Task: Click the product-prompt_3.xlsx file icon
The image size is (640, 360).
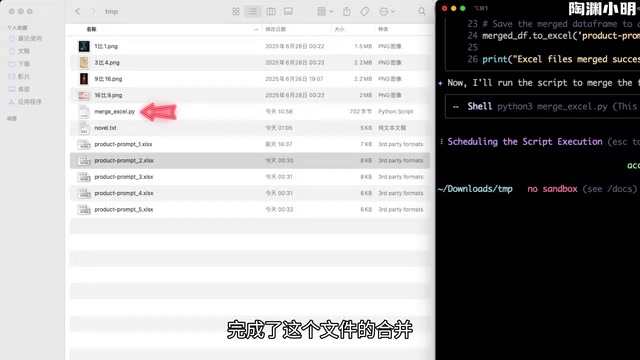Action: pos(84,177)
